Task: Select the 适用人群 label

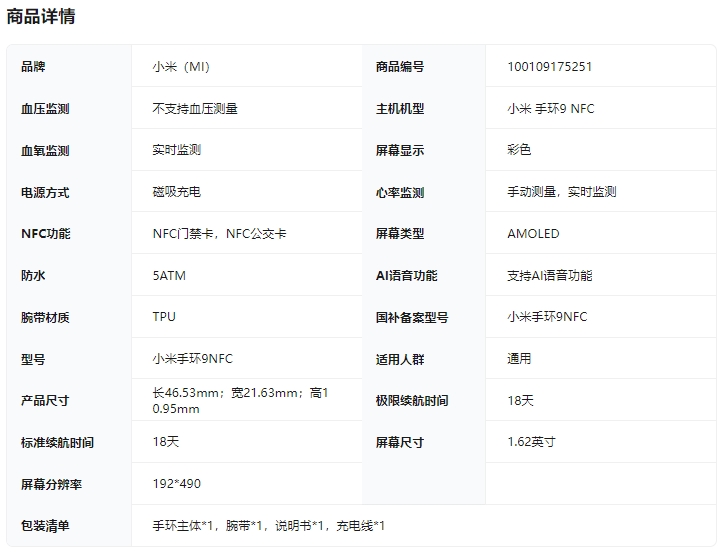Action: tap(400, 360)
